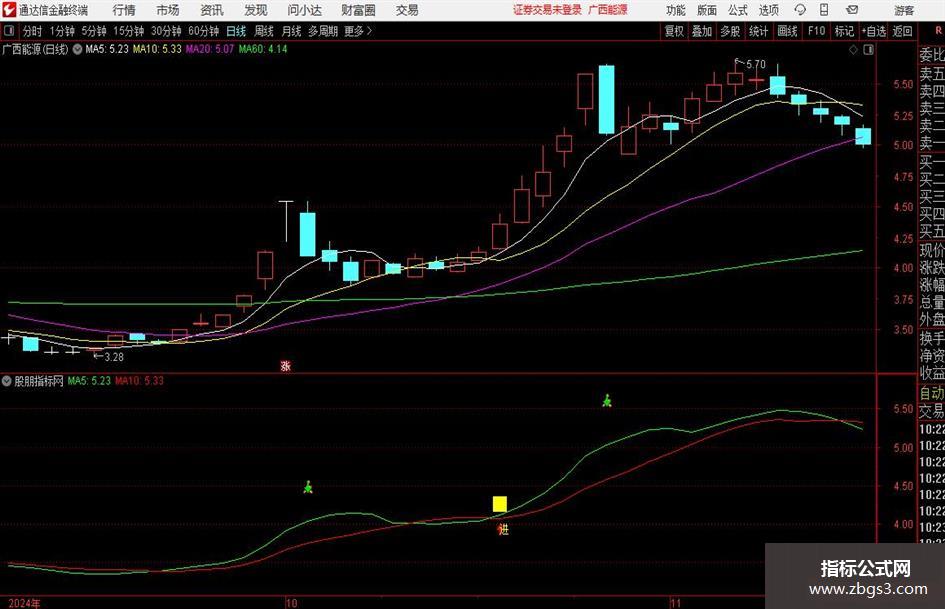
Task: Click the 进 entry signal marker
Action: 503,529
